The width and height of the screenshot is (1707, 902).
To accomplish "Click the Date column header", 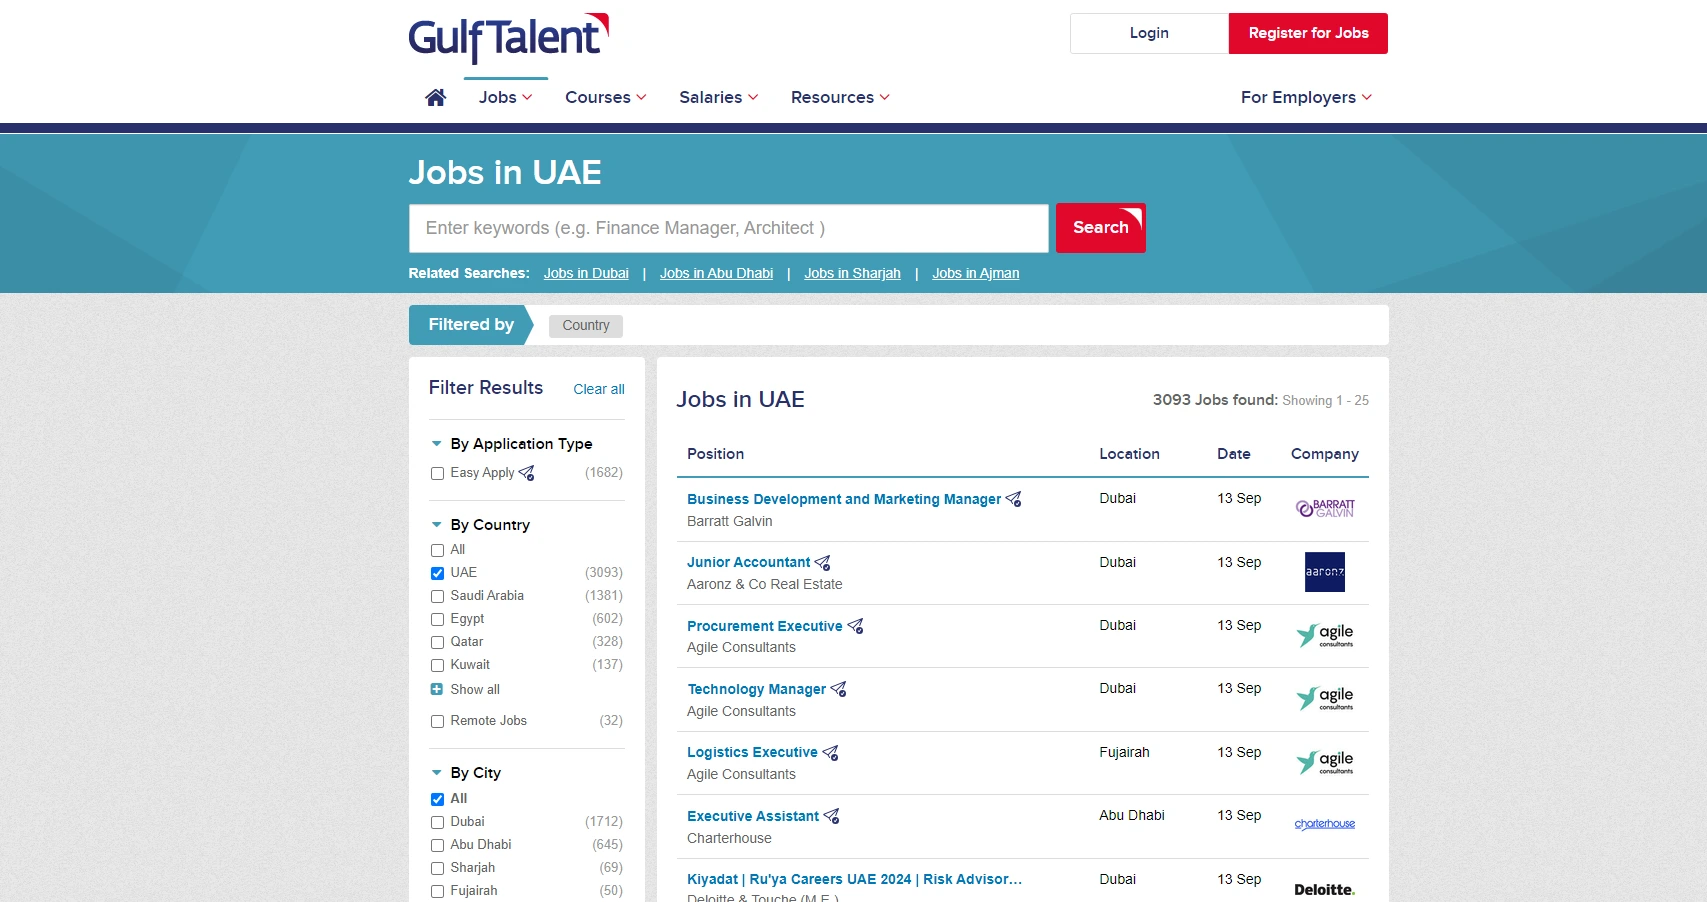I will coord(1234,454).
